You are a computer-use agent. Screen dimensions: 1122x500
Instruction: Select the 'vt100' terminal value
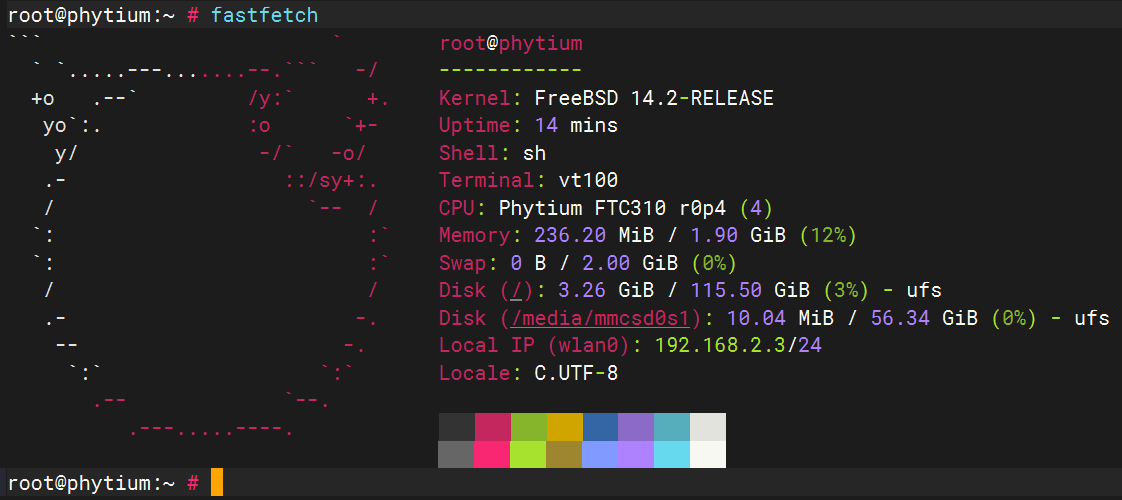coord(588,180)
